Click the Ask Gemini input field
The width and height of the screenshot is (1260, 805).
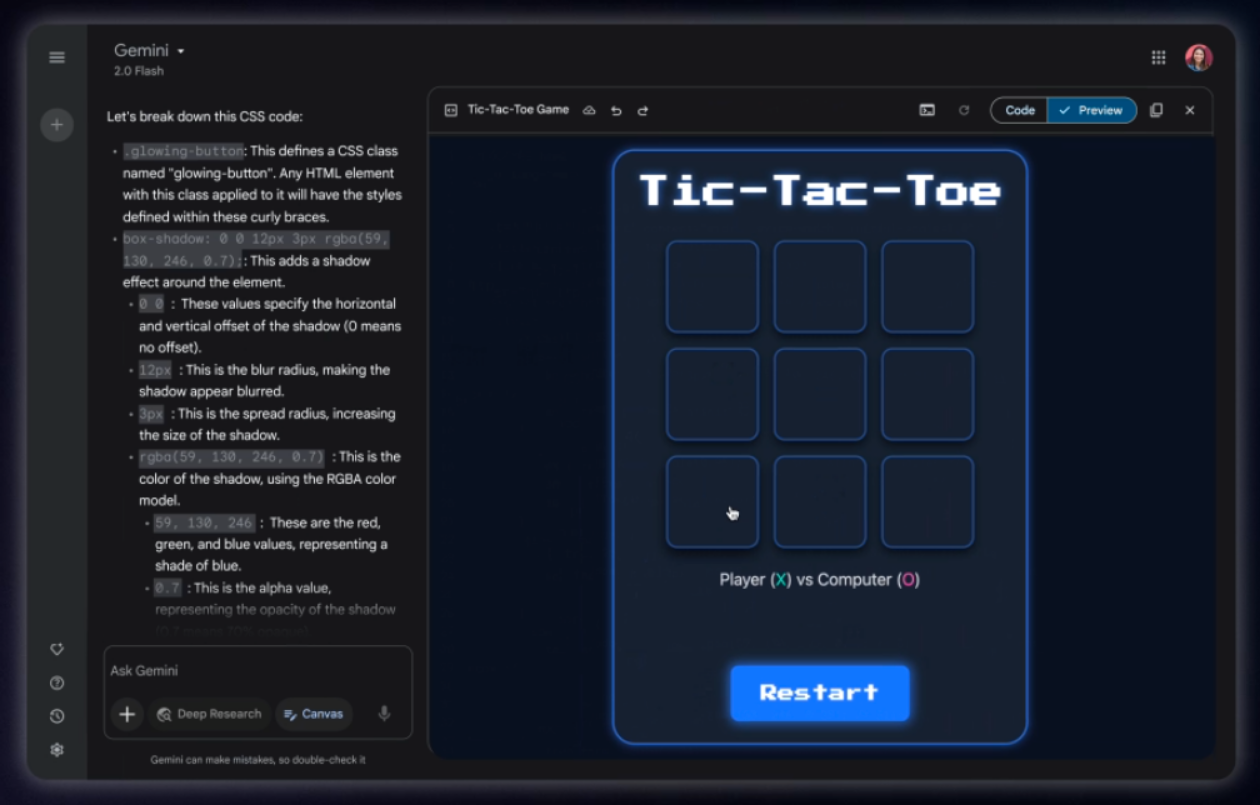(x=250, y=671)
